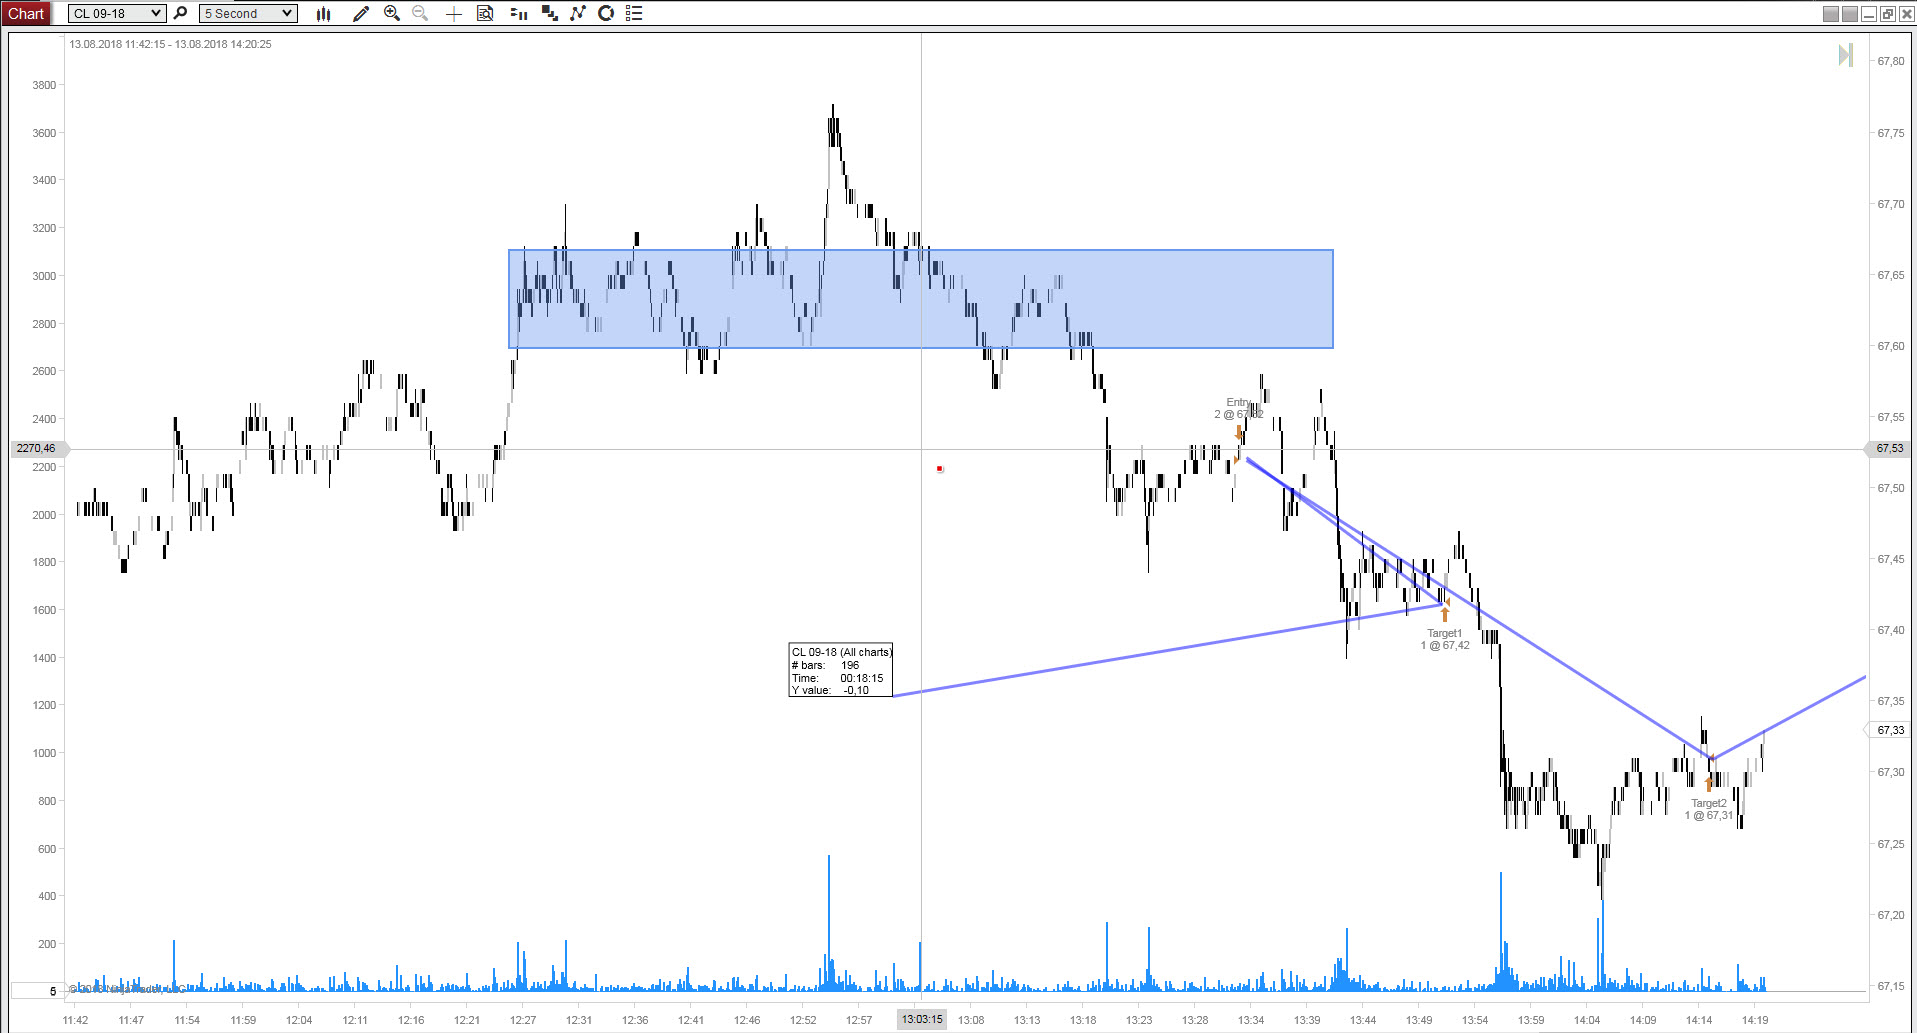
Task: Click the Entry 2 @ 67,52 execution label
Action: pos(1238,408)
